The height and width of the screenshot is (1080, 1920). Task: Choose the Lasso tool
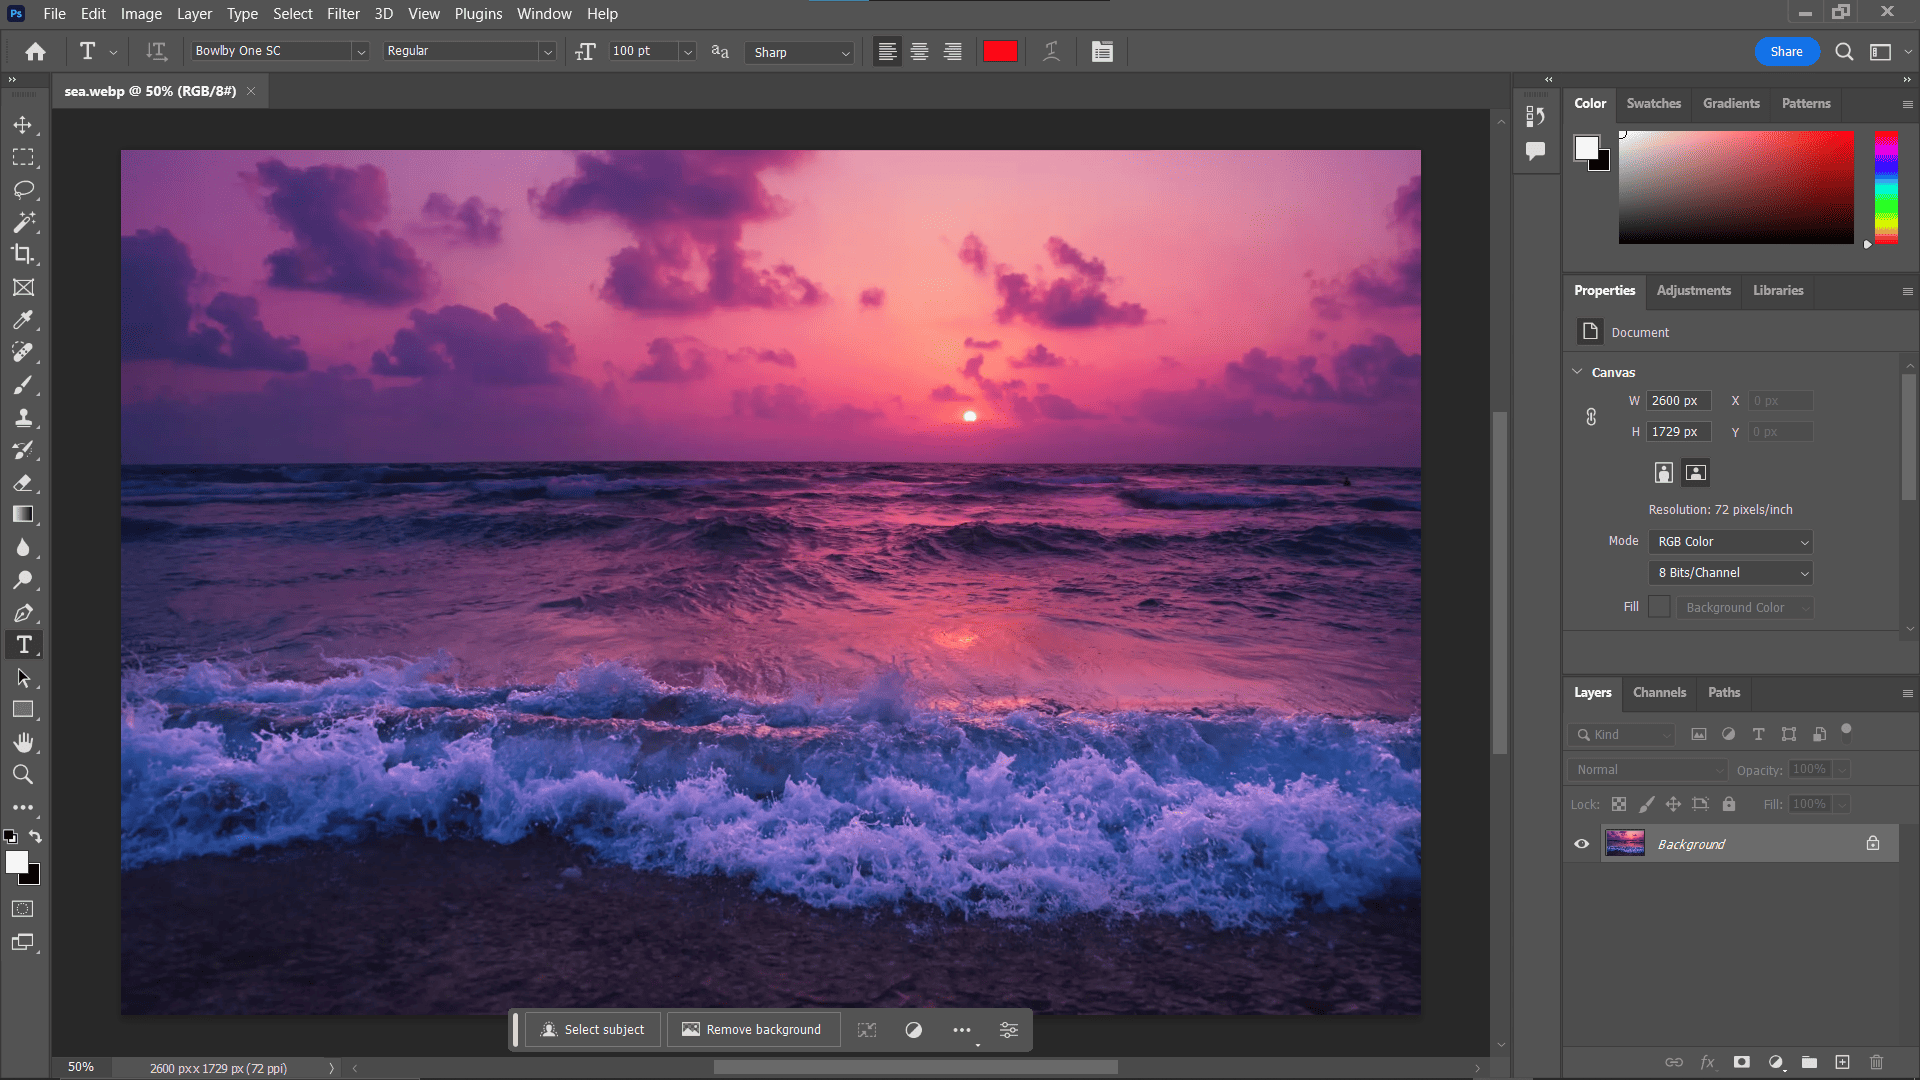pos(25,190)
